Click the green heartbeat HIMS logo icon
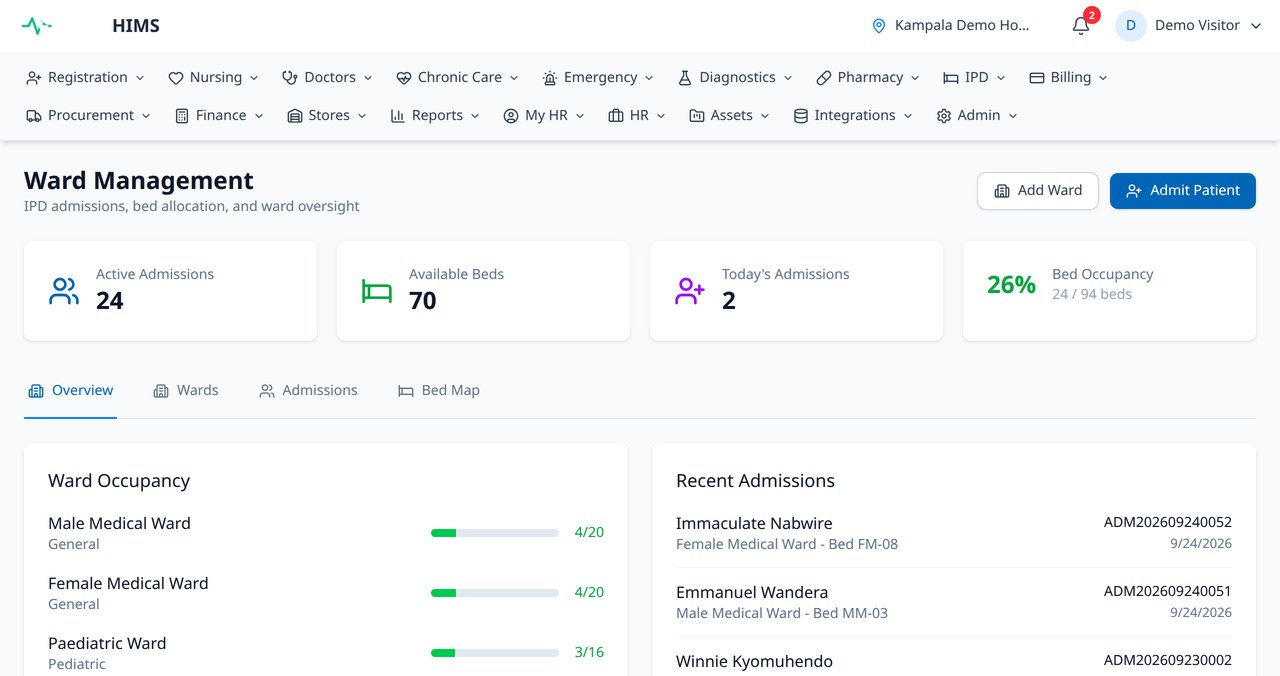 coord(37,26)
